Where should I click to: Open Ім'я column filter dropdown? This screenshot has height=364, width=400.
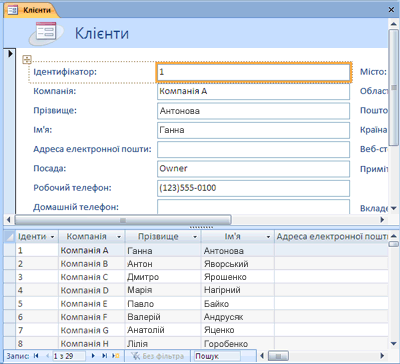[268, 237]
